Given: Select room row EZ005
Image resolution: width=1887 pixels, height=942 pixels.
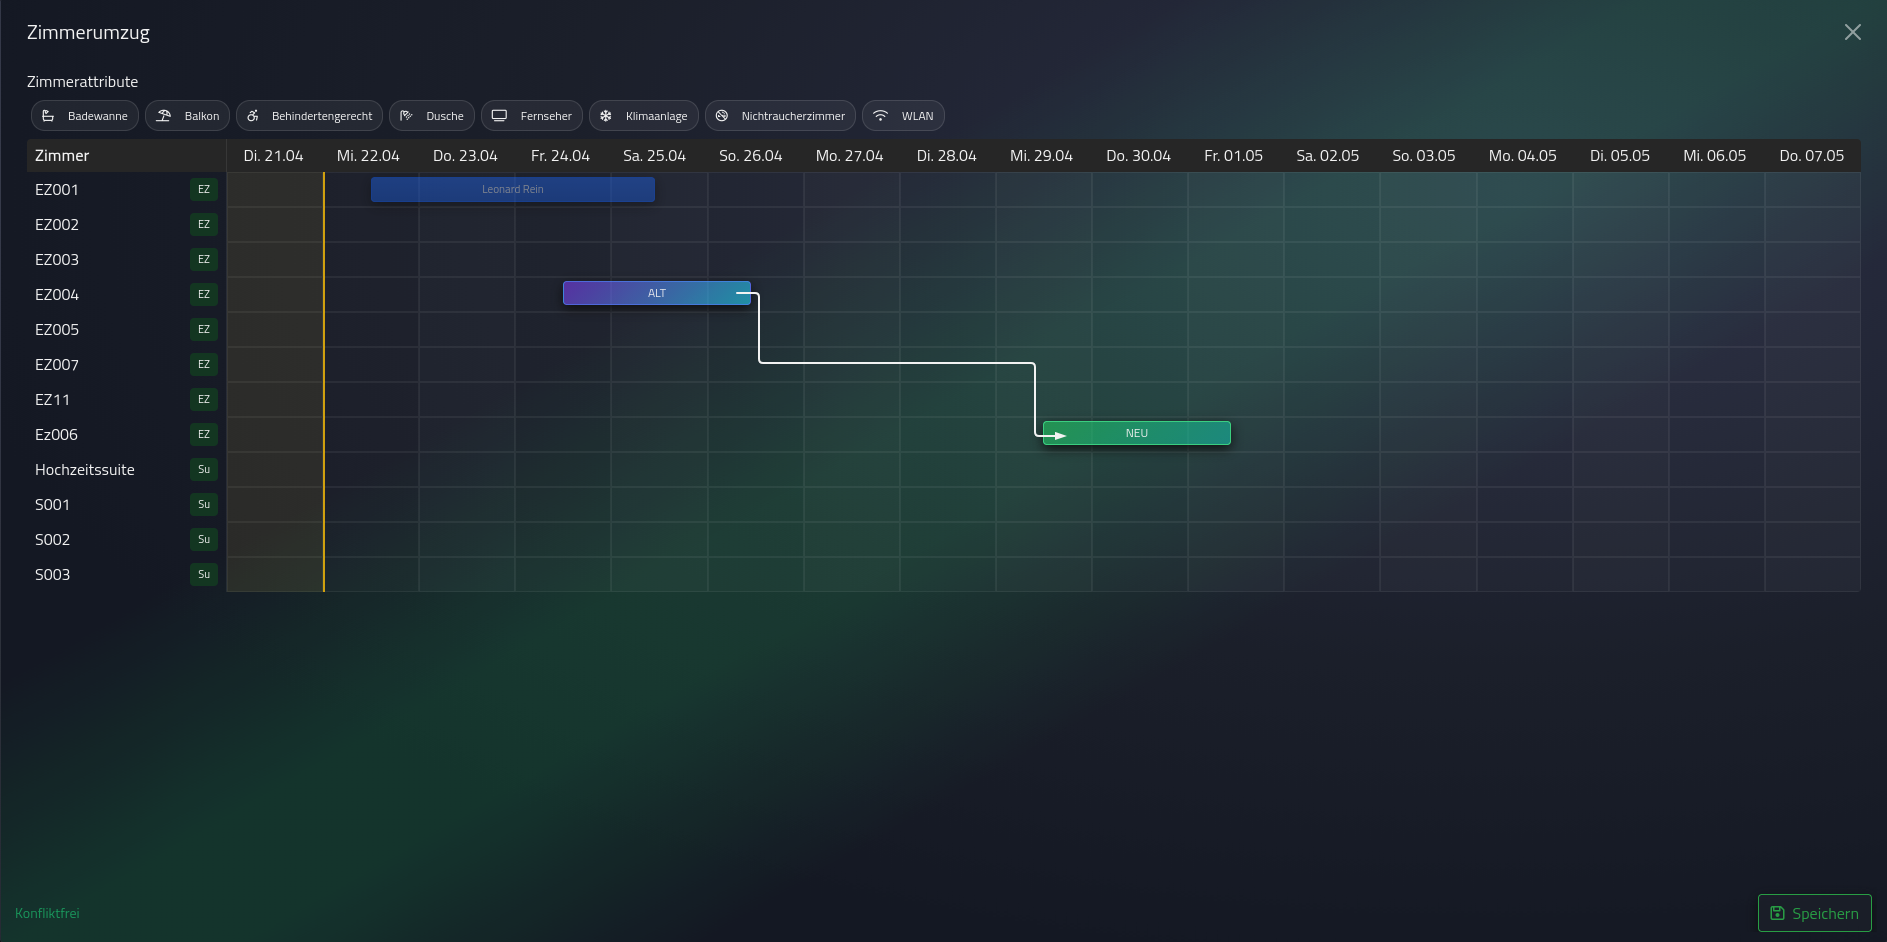Looking at the screenshot, I should point(127,329).
